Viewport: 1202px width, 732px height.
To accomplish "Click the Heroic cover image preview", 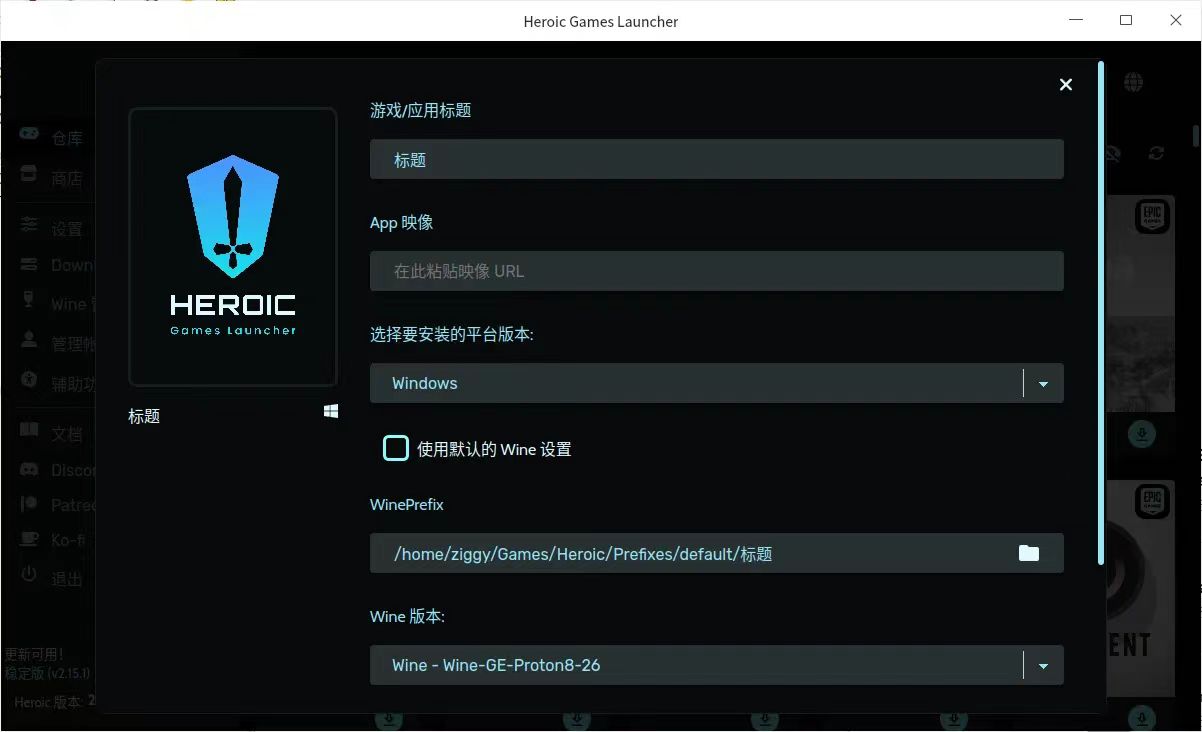I will click(x=233, y=247).
